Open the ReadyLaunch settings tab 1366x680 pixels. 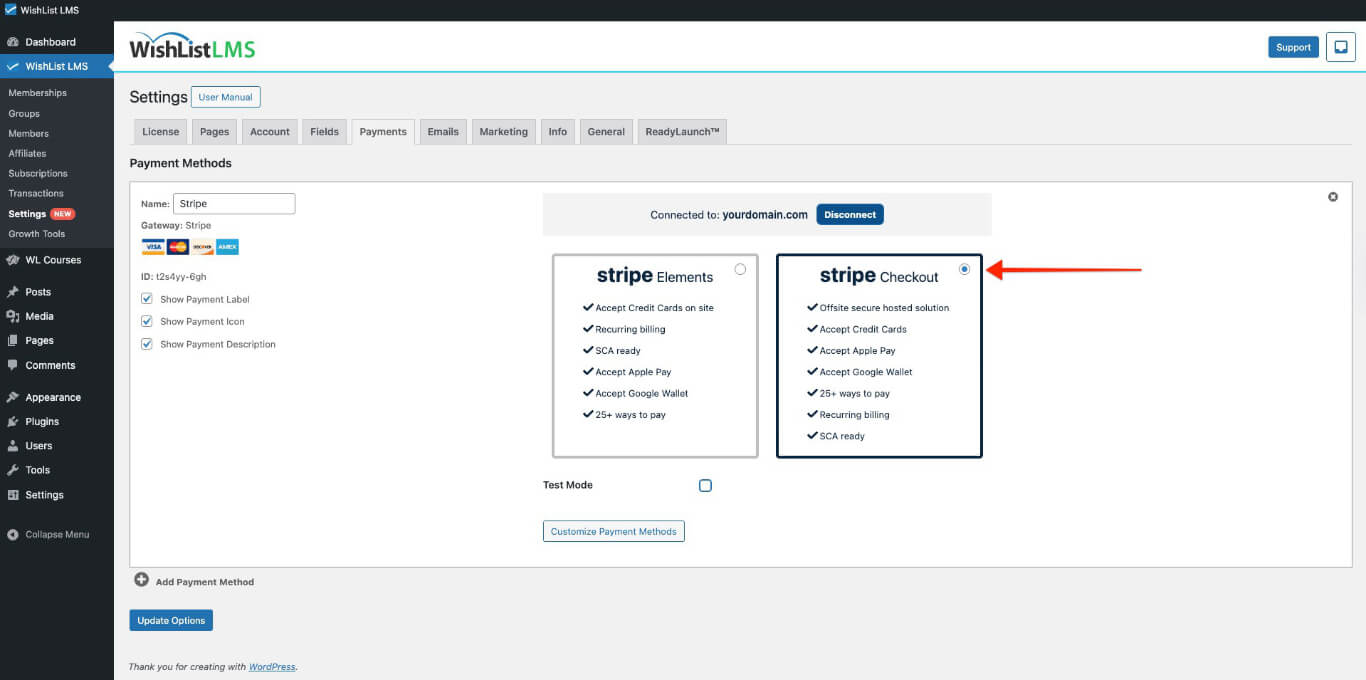(682, 132)
